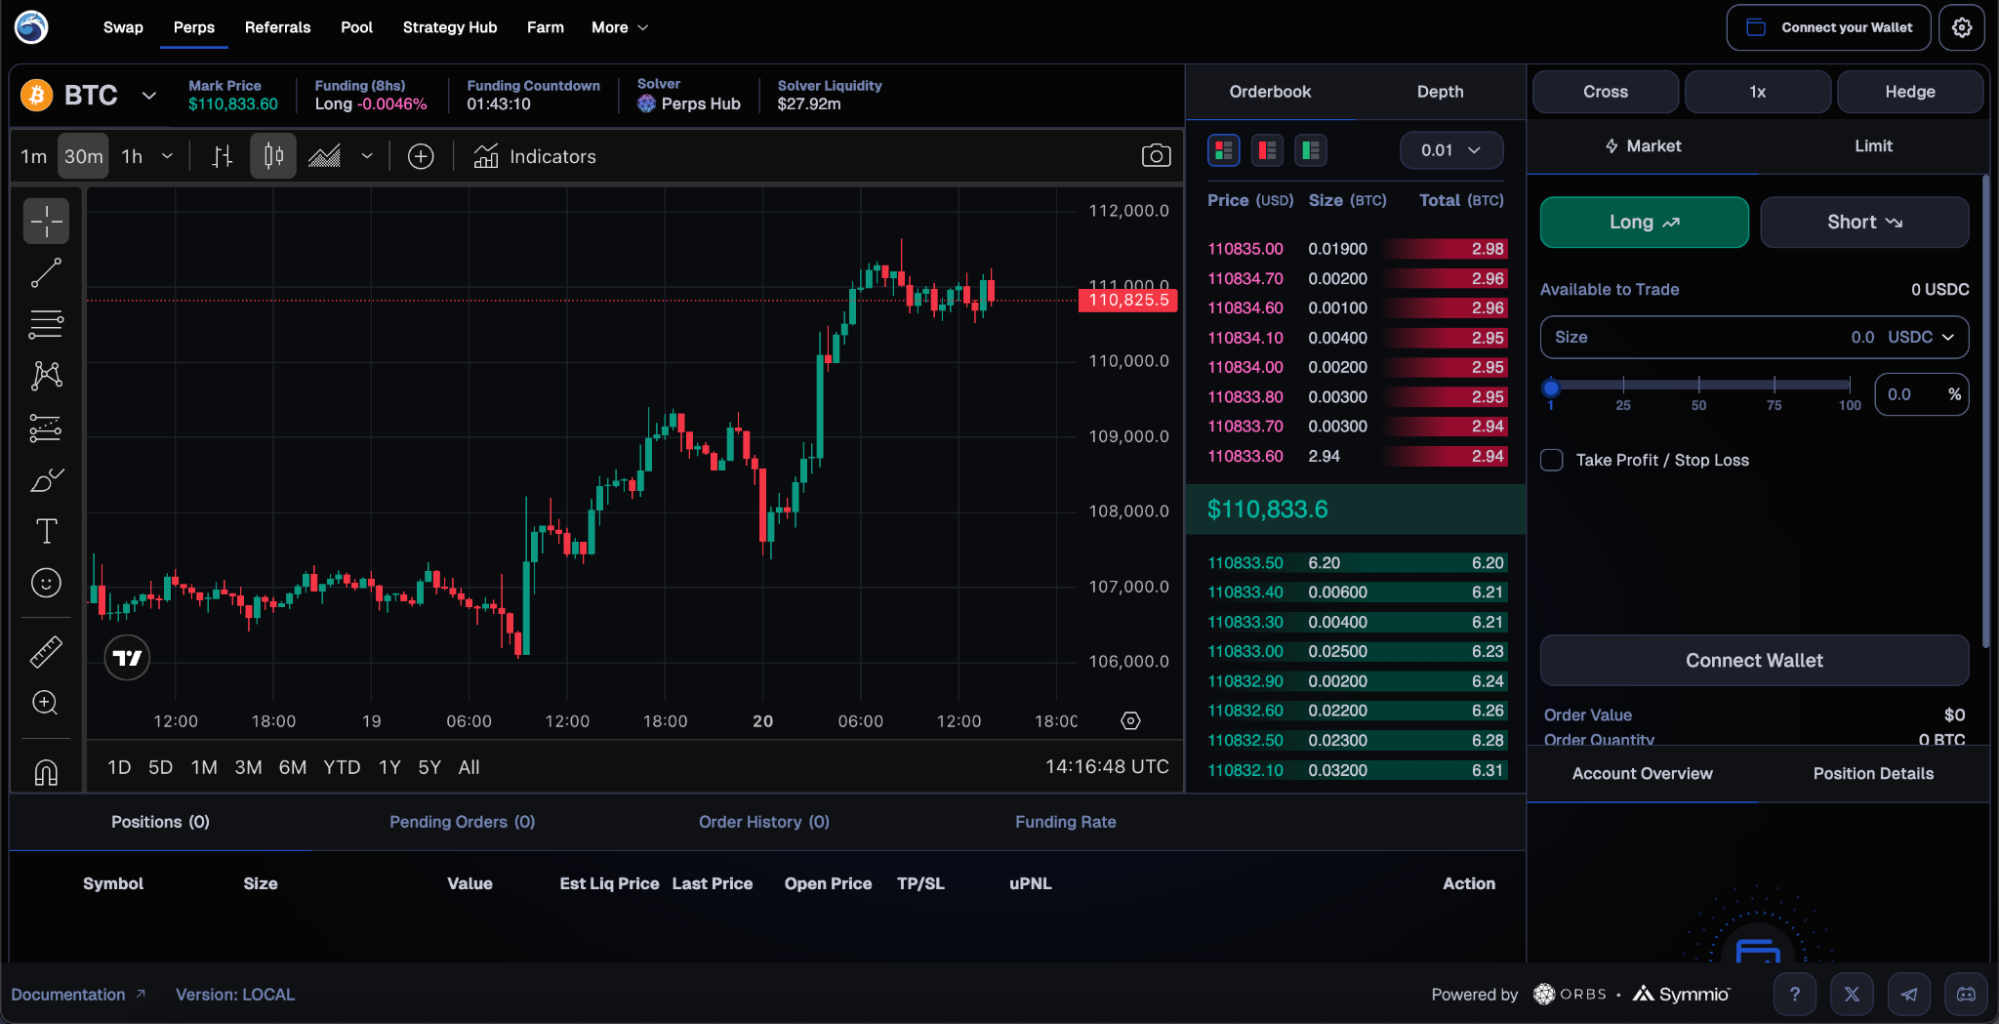Activate the magnet snap tool
The width and height of the screenshot is (1999, 1024).
pos(46,771)
